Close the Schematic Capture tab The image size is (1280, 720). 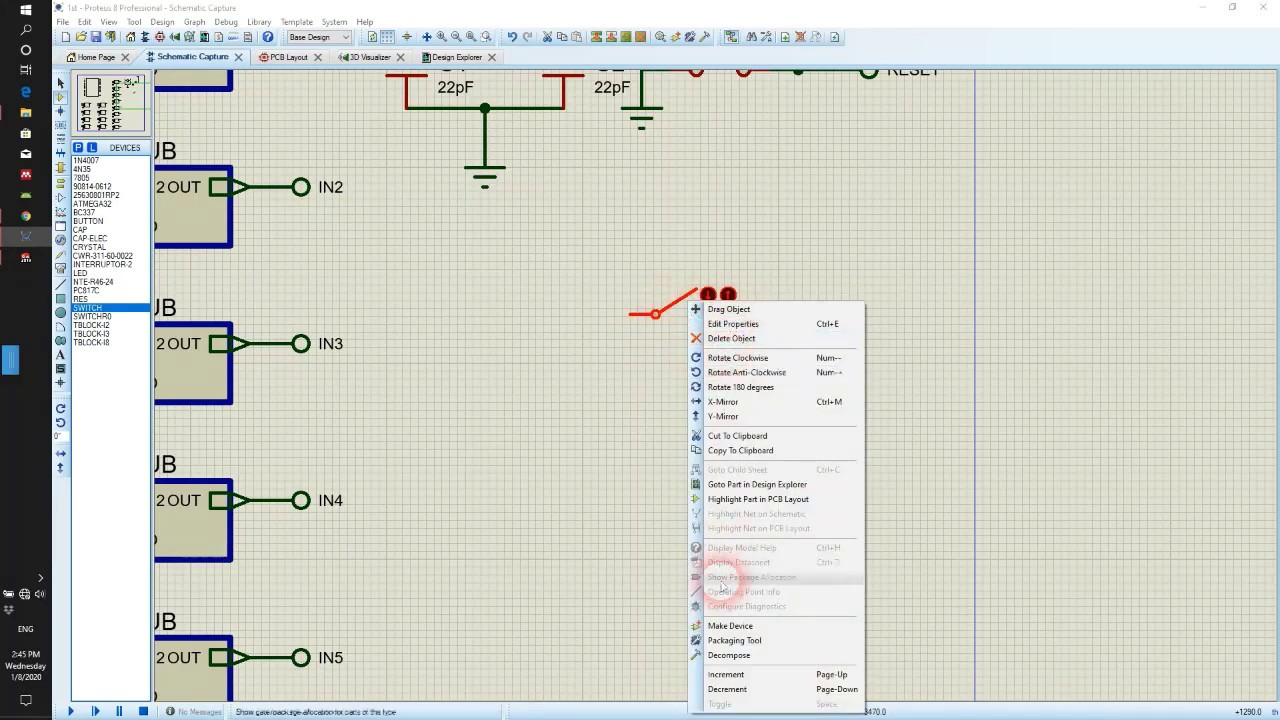(239, 57)
